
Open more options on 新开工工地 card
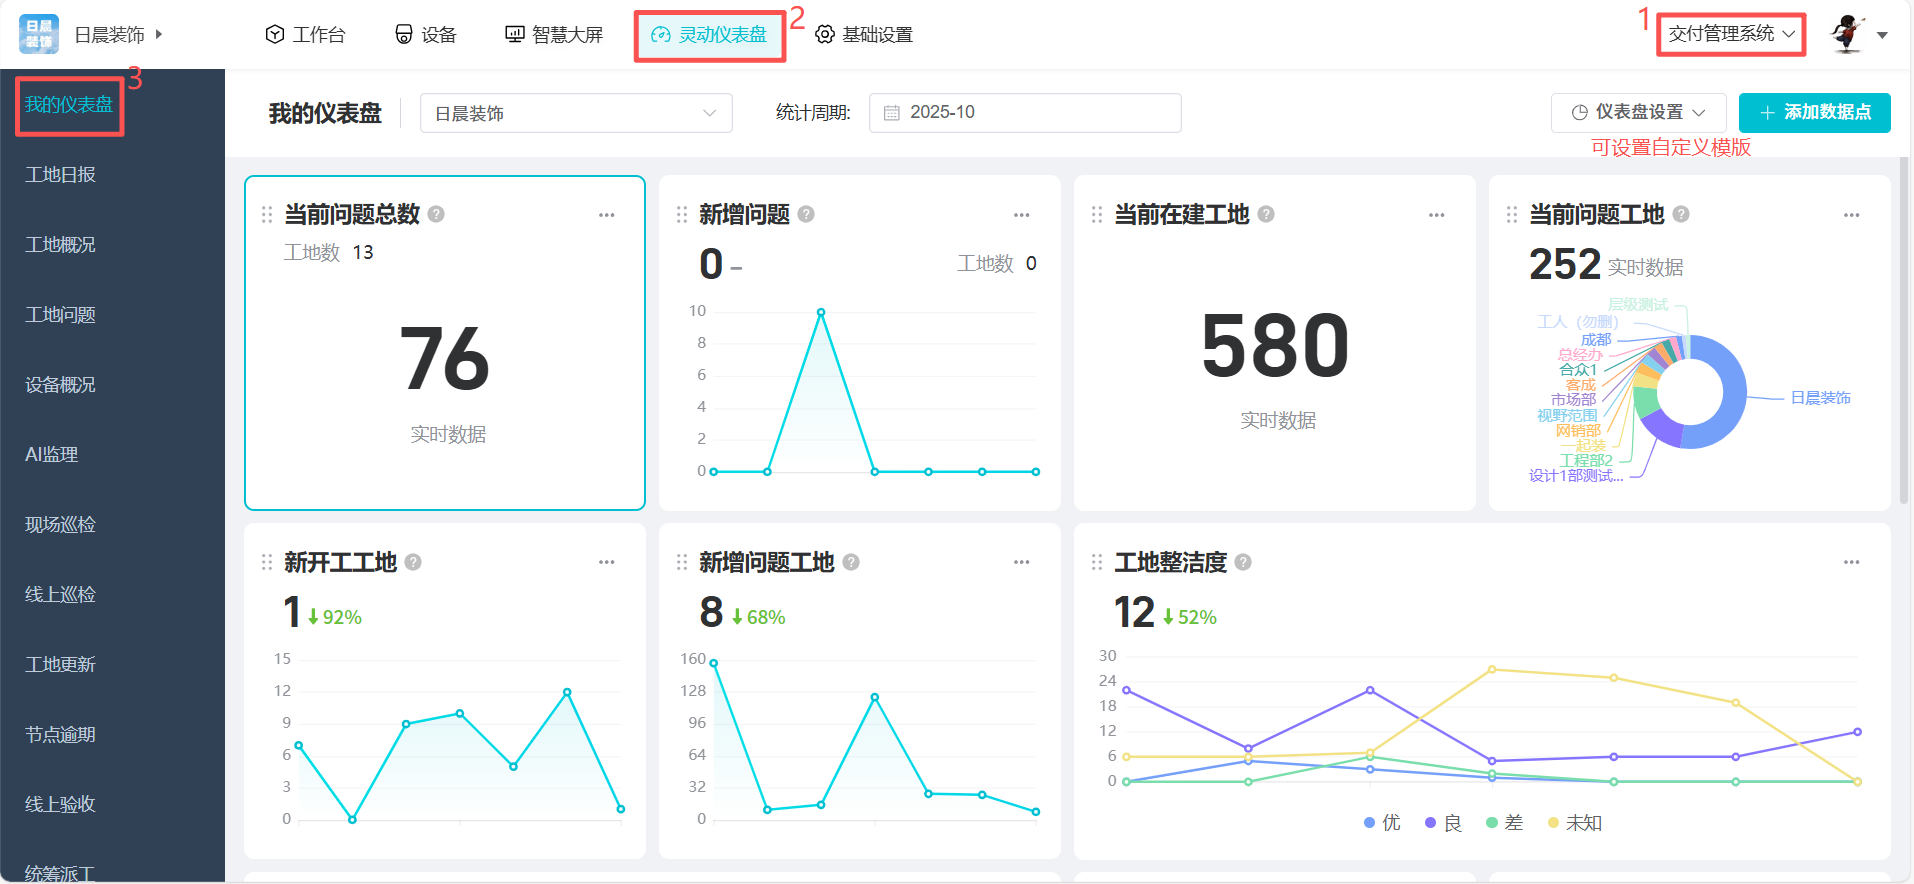click(606, 562)
